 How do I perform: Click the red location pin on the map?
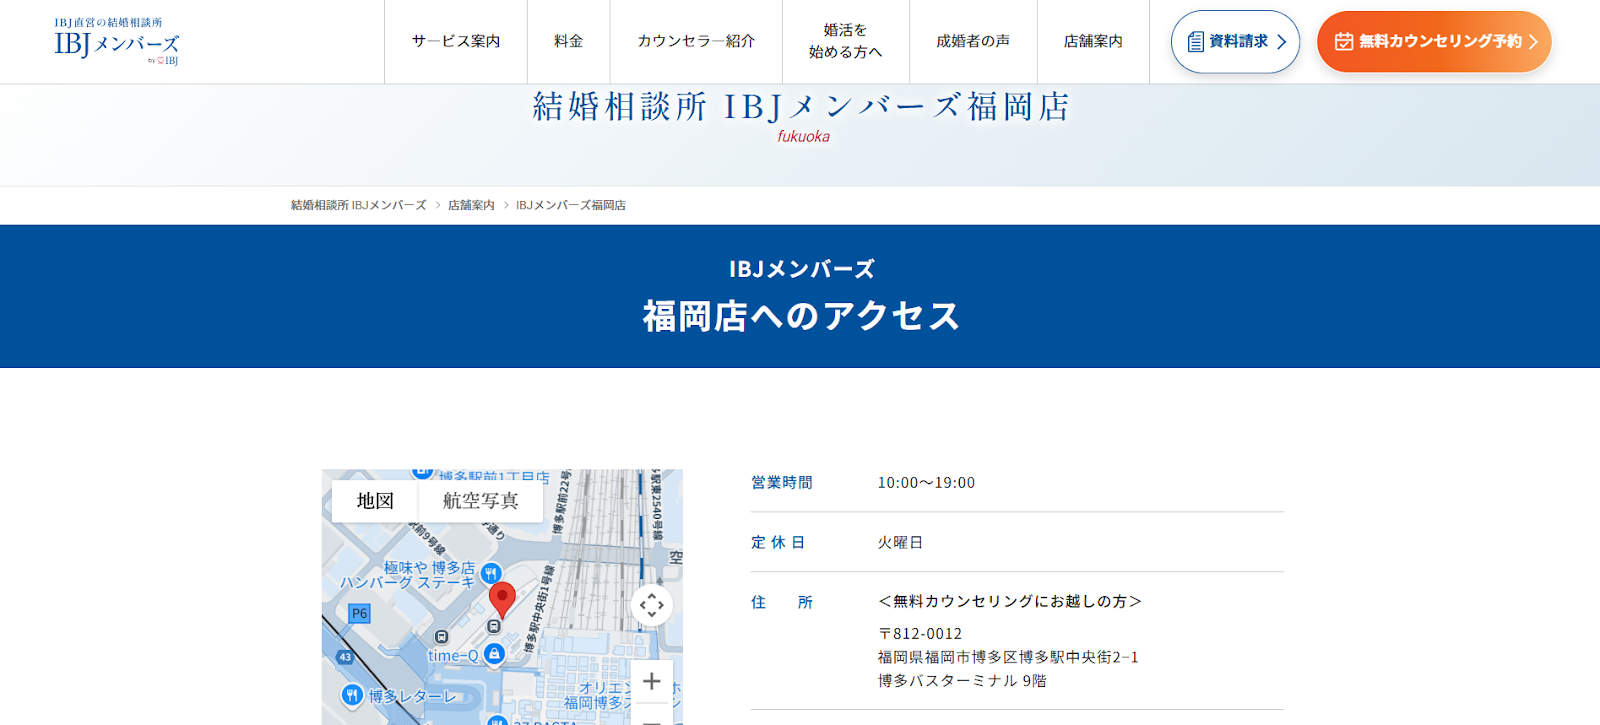[502, 600]
